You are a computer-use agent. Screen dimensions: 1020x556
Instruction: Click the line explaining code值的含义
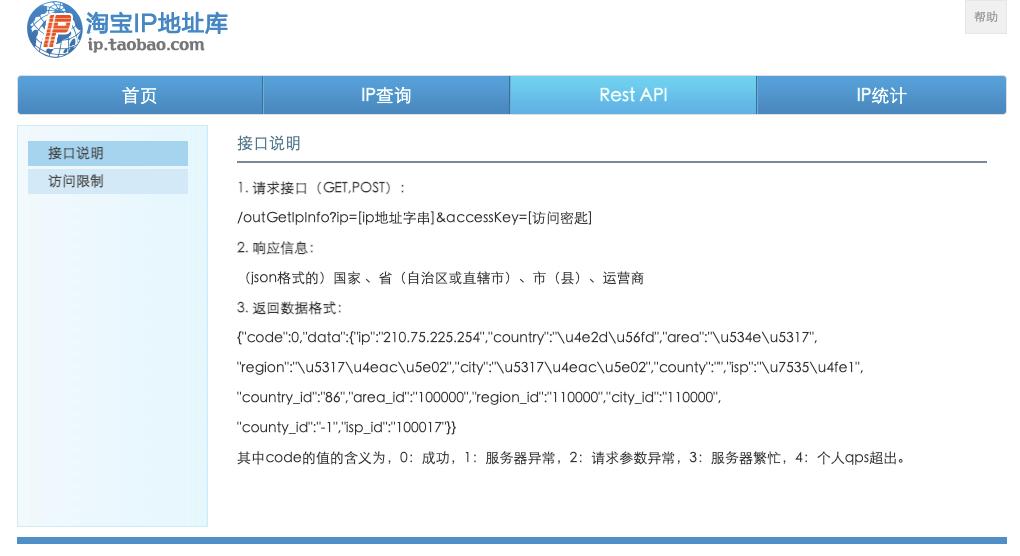[x=571, y=458]
